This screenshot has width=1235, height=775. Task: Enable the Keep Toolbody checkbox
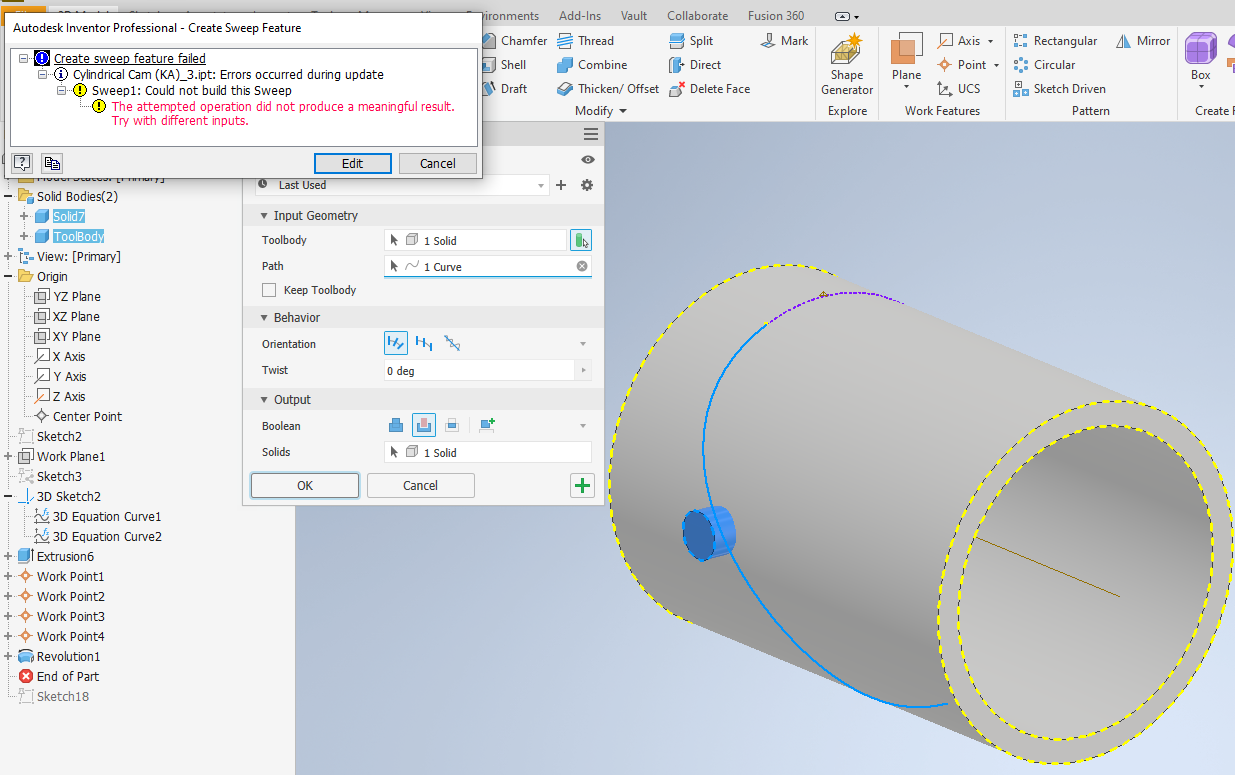point(268,290)
